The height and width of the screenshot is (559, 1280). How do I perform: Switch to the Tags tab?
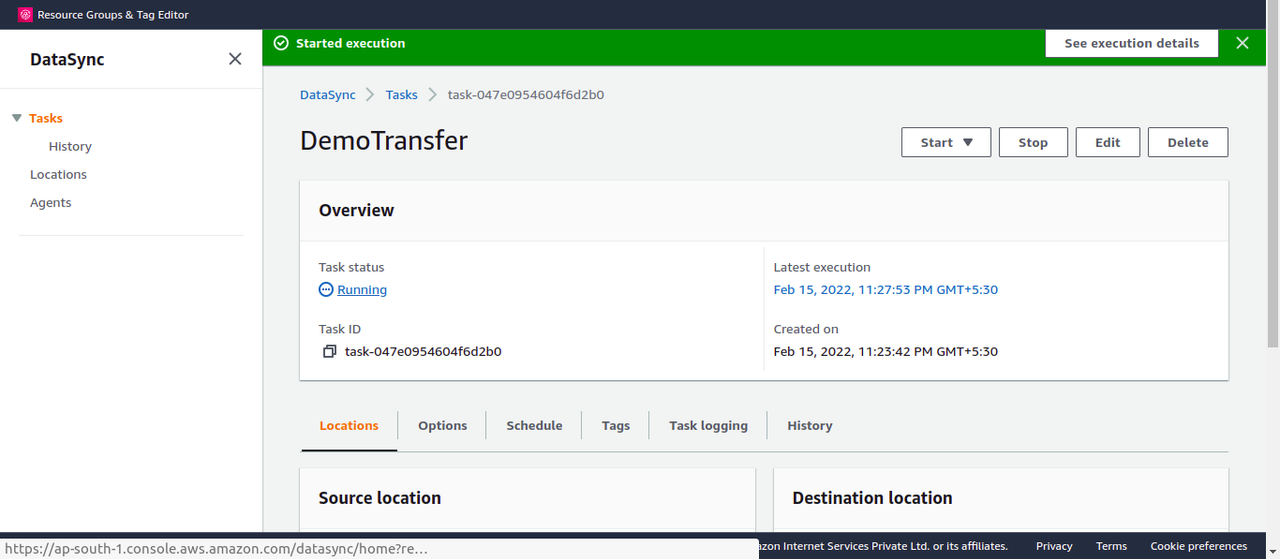point(616,425)
